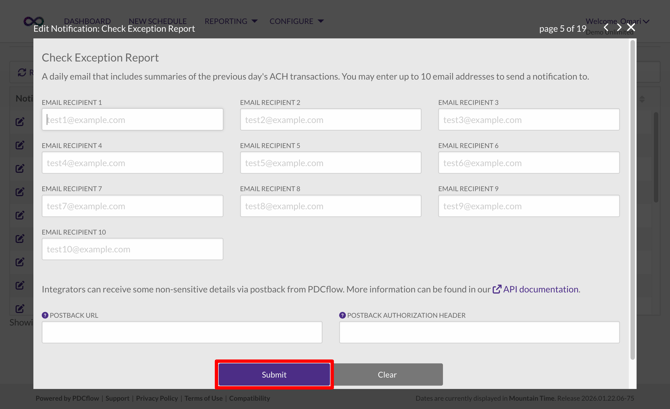The image size is (670, 409).
Task: Open the Privacy Policy footer link
Action: tap(157, 398)
